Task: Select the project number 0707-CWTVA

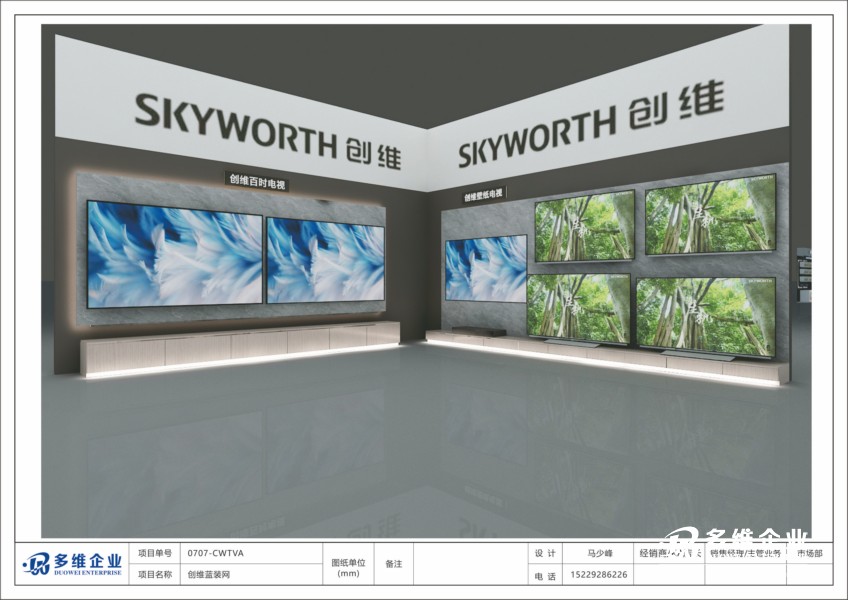Action: (x=216, y=553)
